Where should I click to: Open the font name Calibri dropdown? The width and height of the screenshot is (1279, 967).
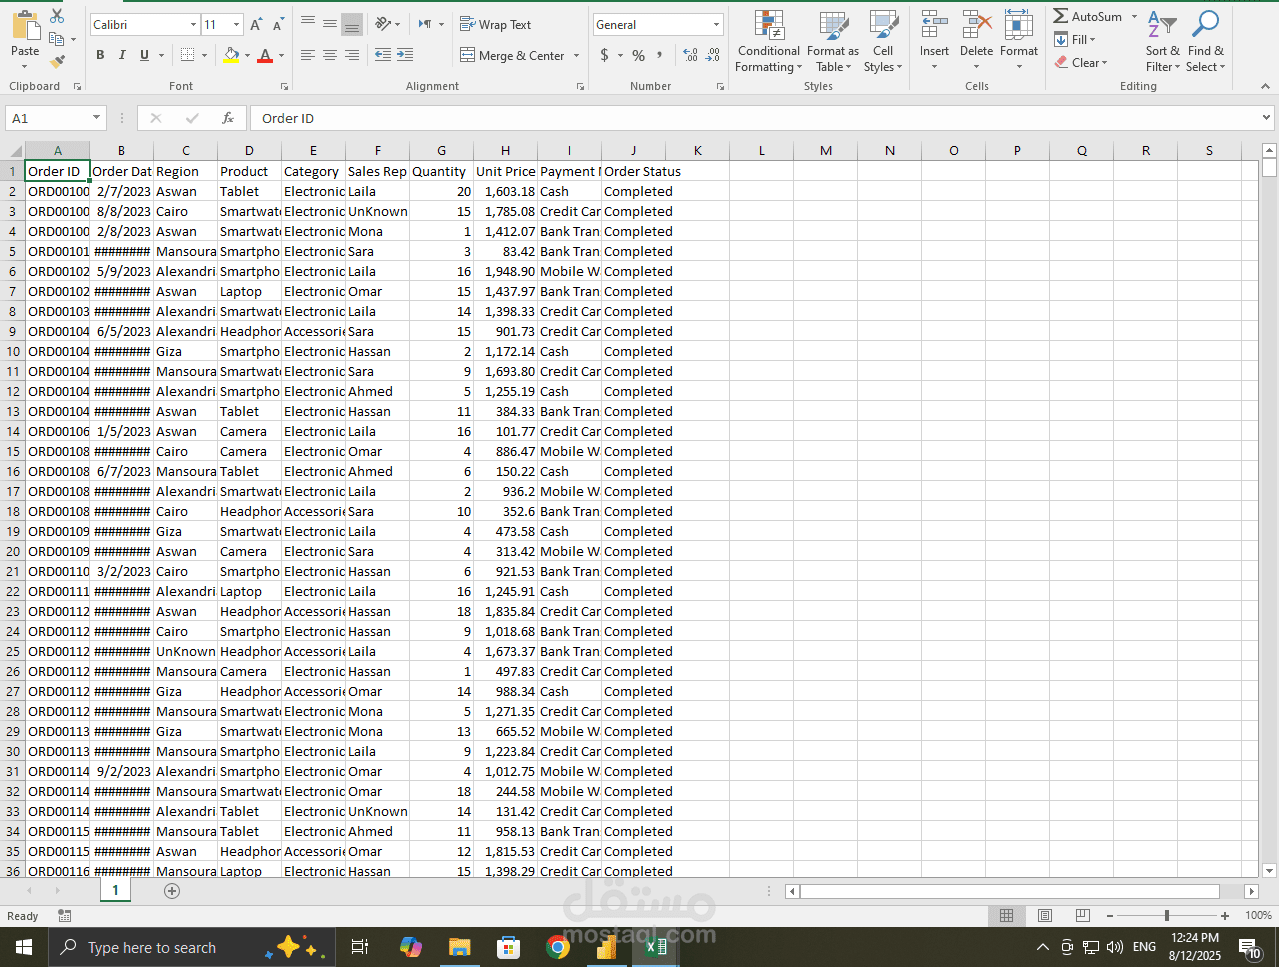[193, 24]
